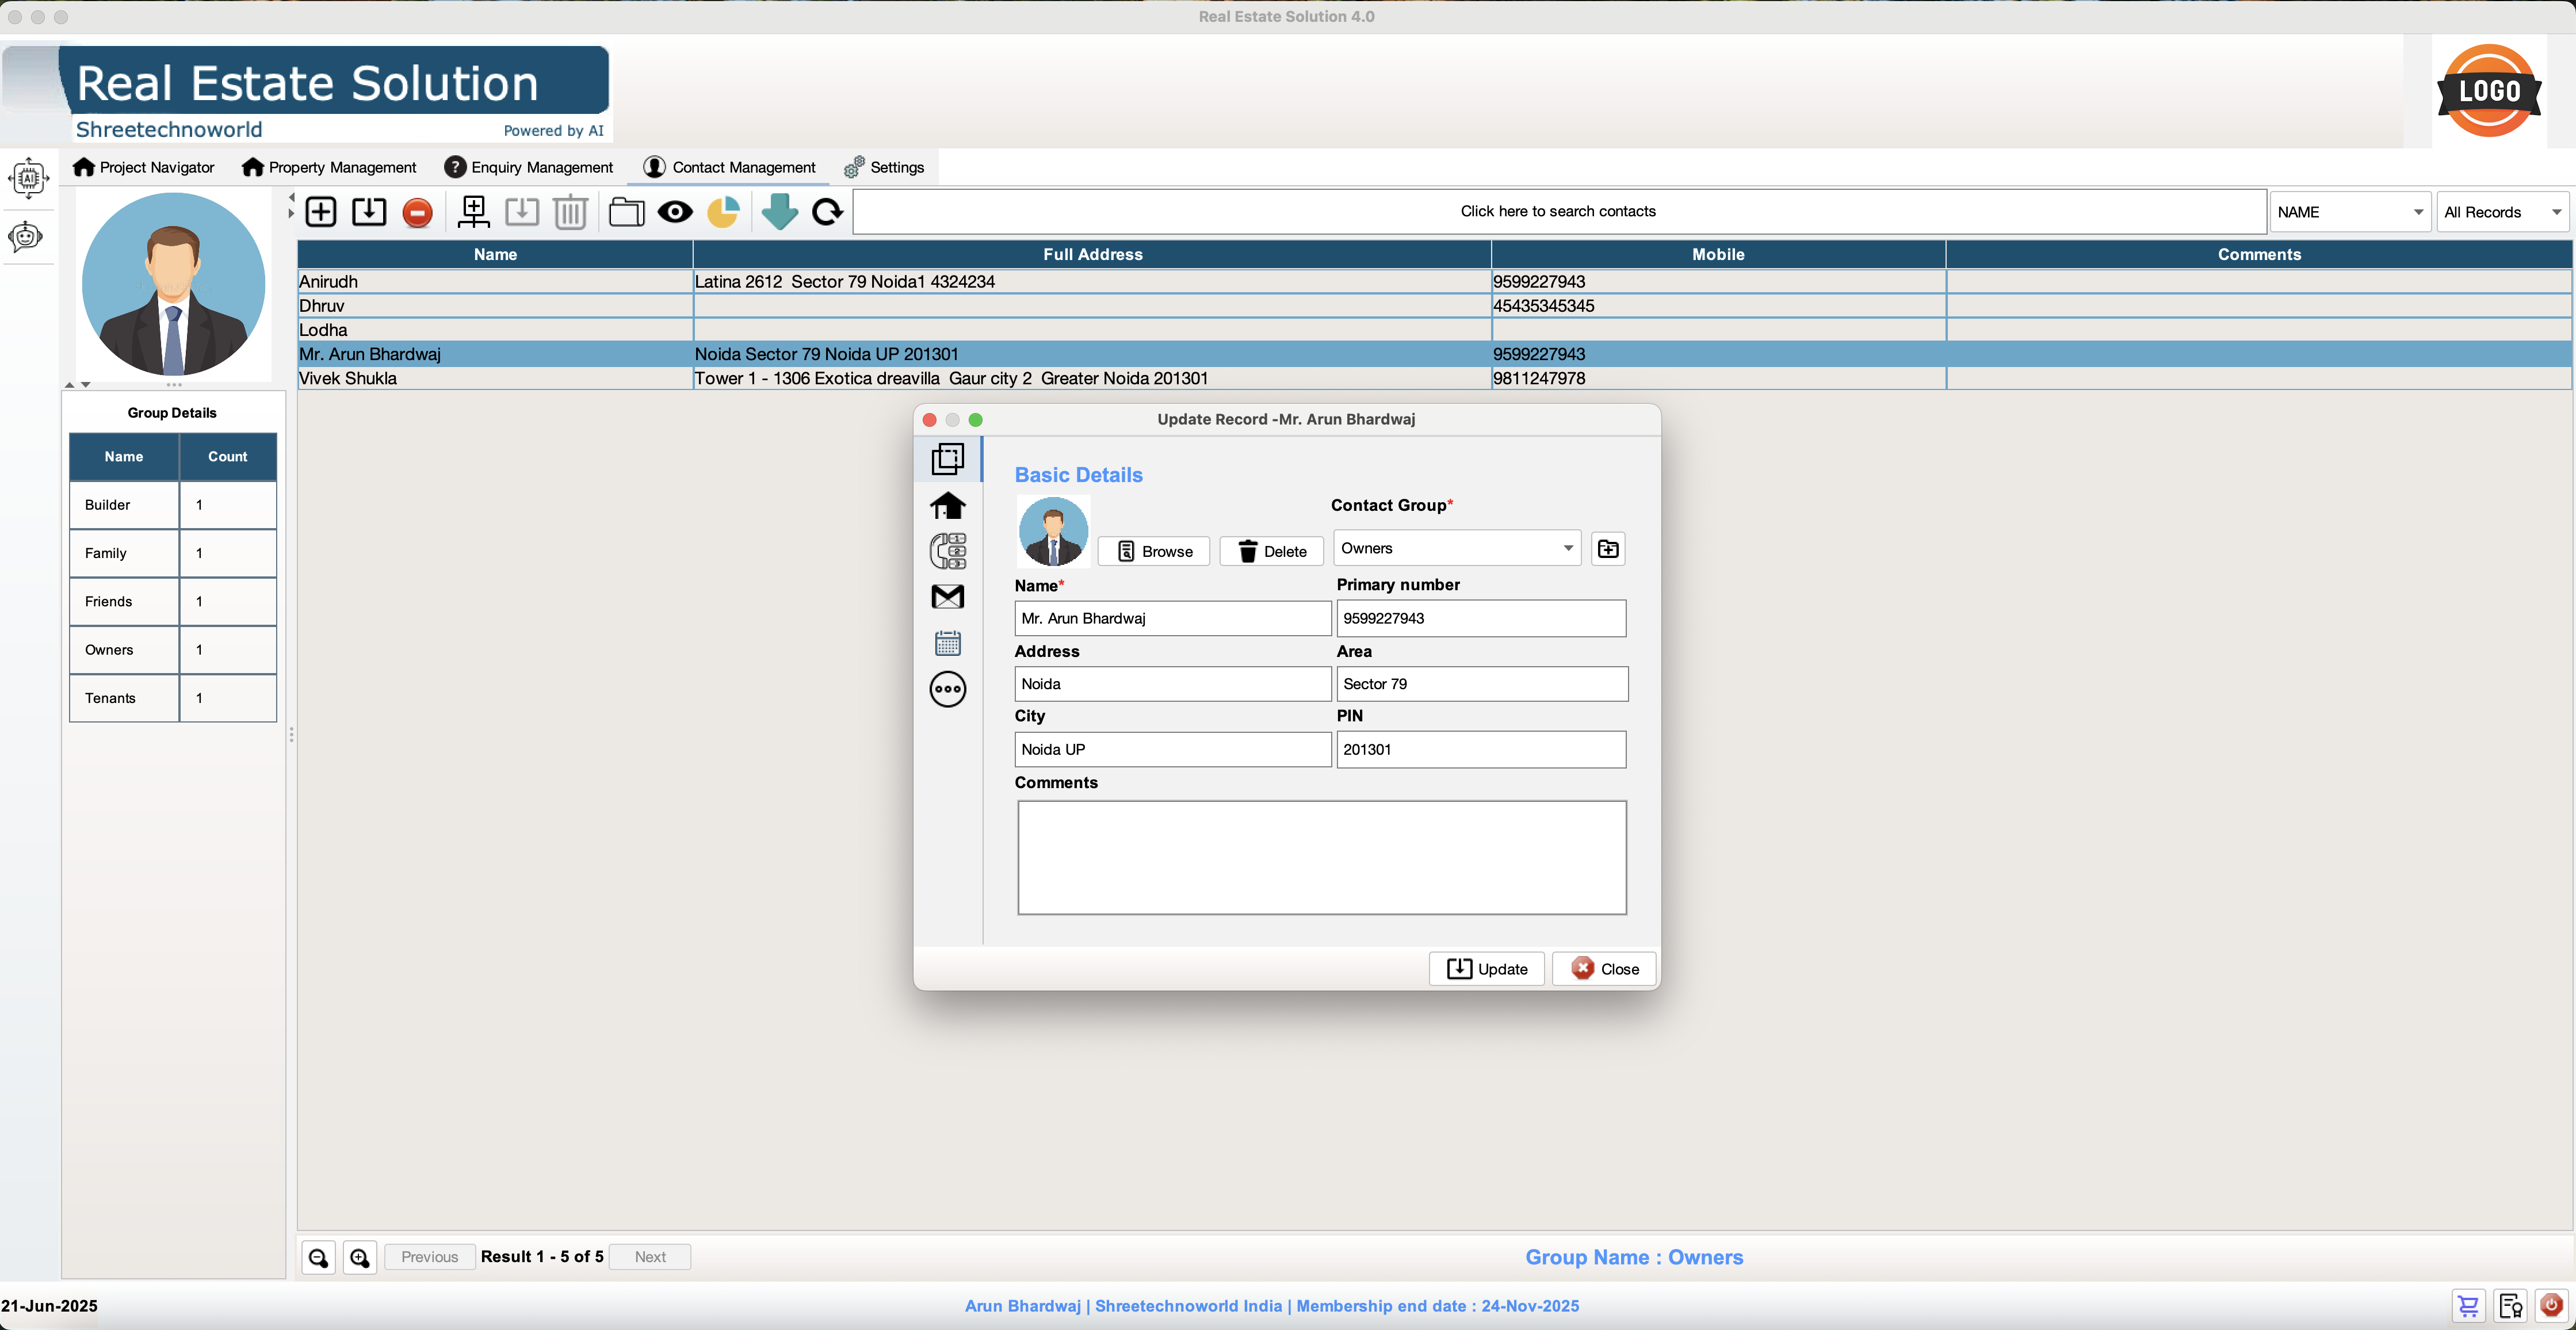The width and height of the screenshot is (2576, 1330).
Task: Click the teal download arrow icon
Action: tap(779, 212)
